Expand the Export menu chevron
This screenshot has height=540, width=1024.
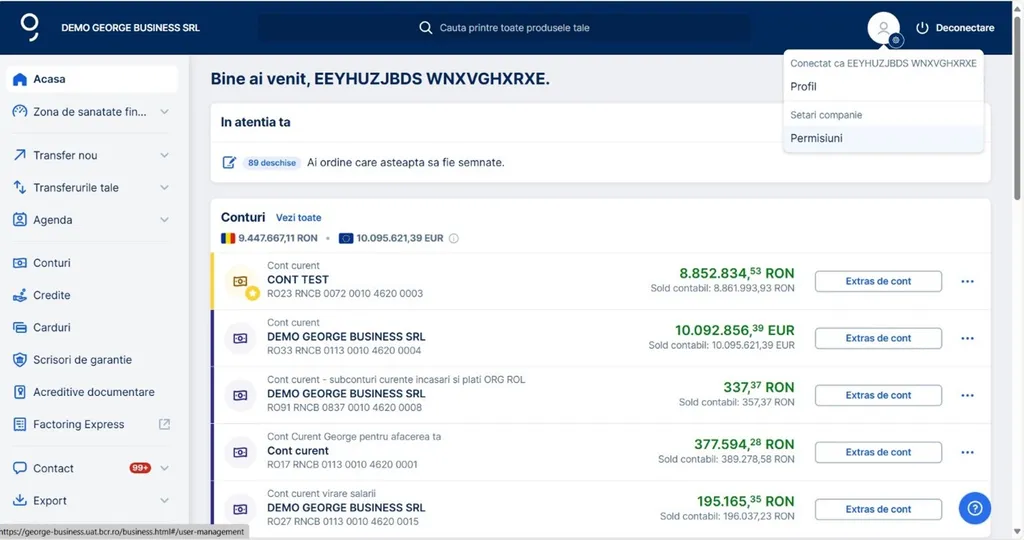165,500
